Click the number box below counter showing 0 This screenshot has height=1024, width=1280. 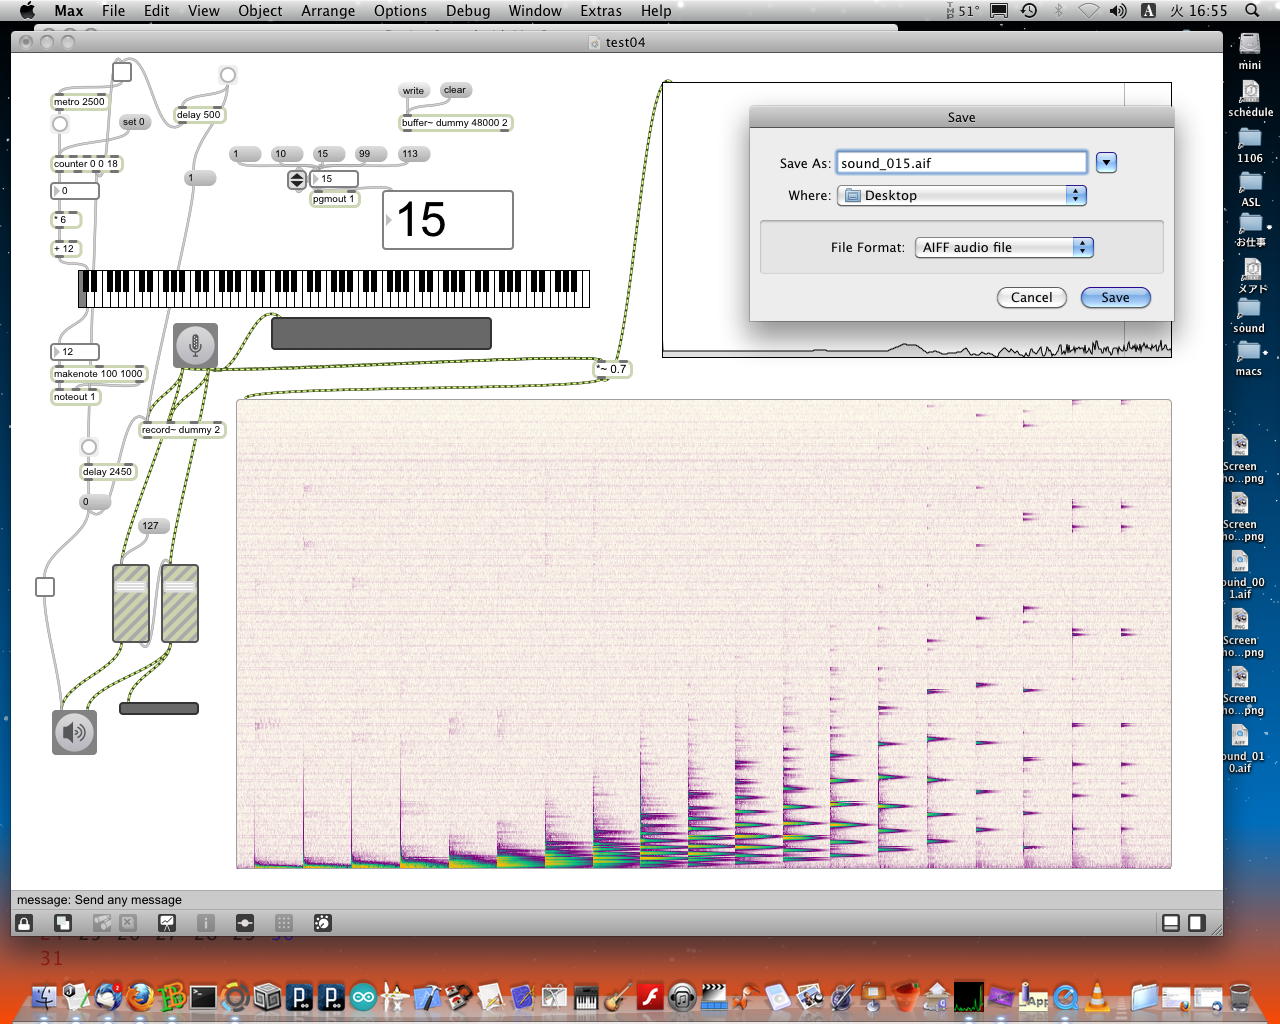(75, 191)
